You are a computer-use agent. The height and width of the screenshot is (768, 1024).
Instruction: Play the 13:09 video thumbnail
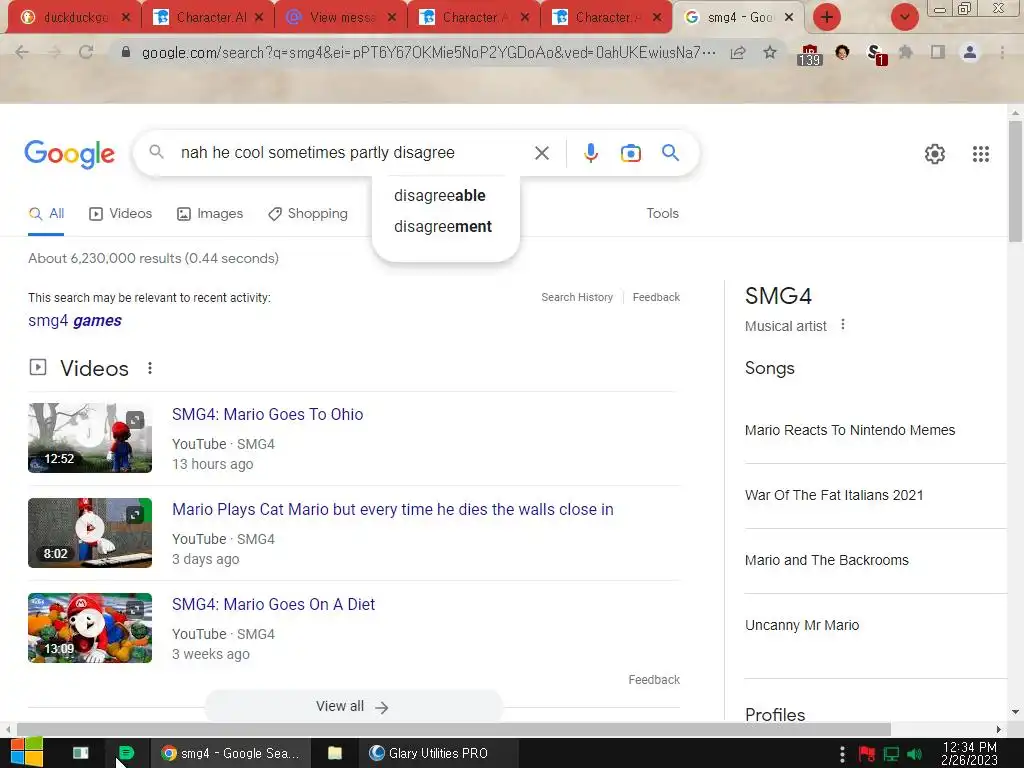tap(90, 628)
